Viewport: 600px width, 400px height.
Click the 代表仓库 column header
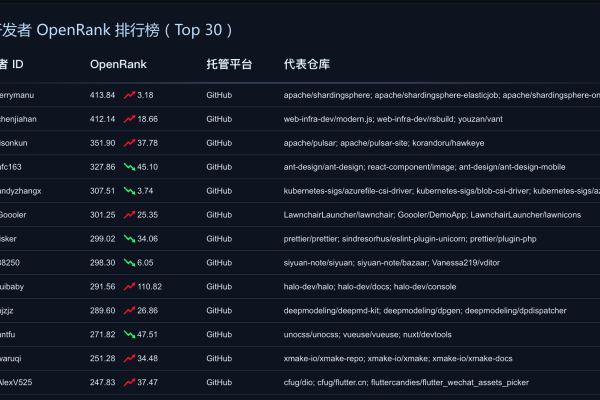tap(307, 64)
